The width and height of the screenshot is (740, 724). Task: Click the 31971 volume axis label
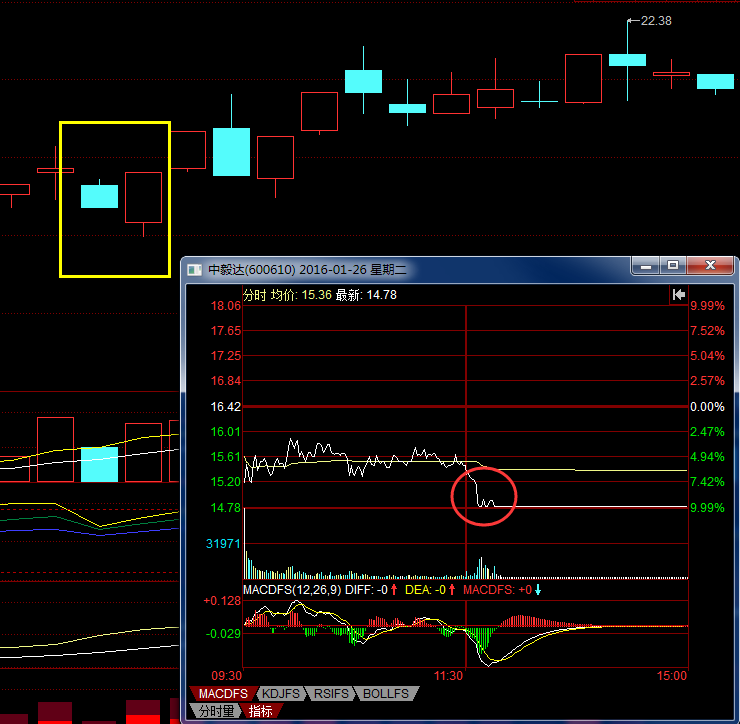point(223,544)
